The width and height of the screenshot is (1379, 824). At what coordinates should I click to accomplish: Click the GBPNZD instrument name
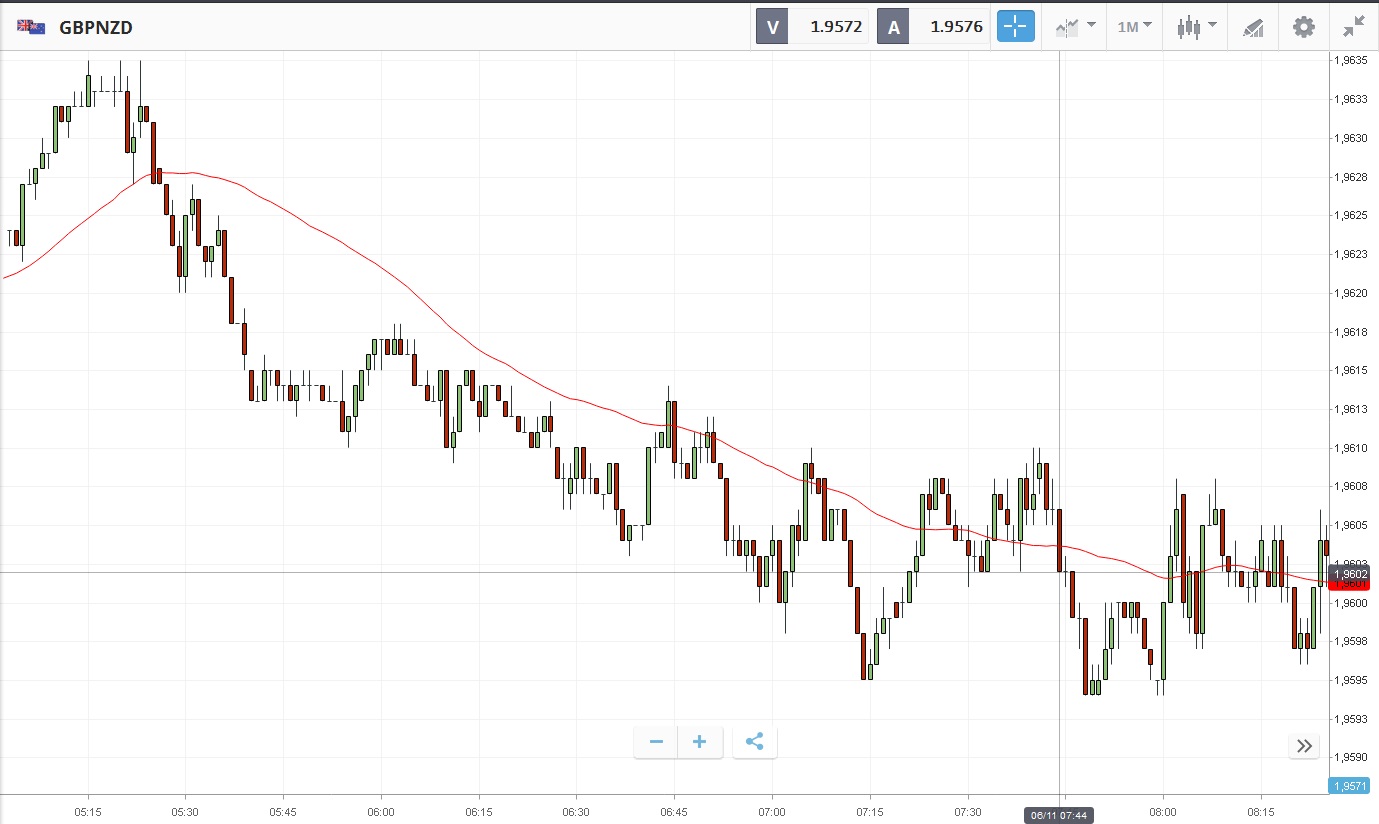pos(96,27)
